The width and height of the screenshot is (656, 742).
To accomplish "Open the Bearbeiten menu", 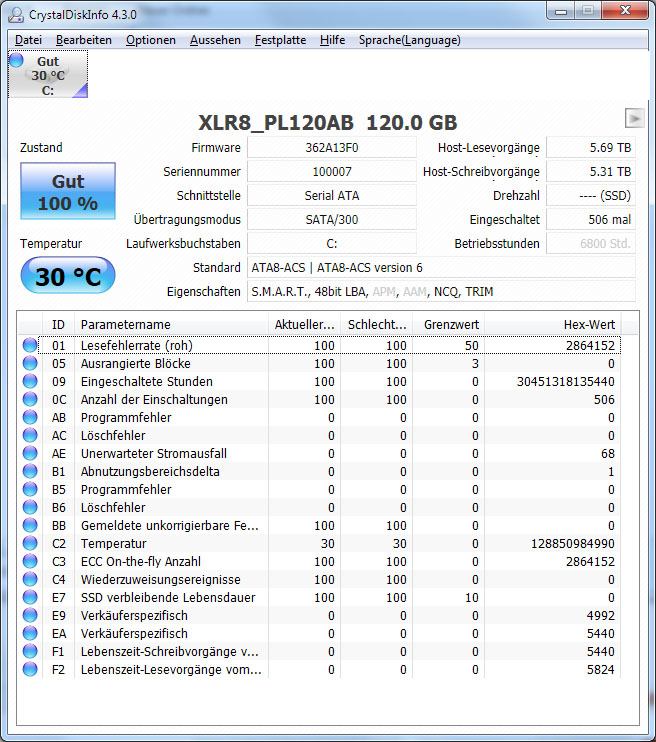I will coord(84,40).
